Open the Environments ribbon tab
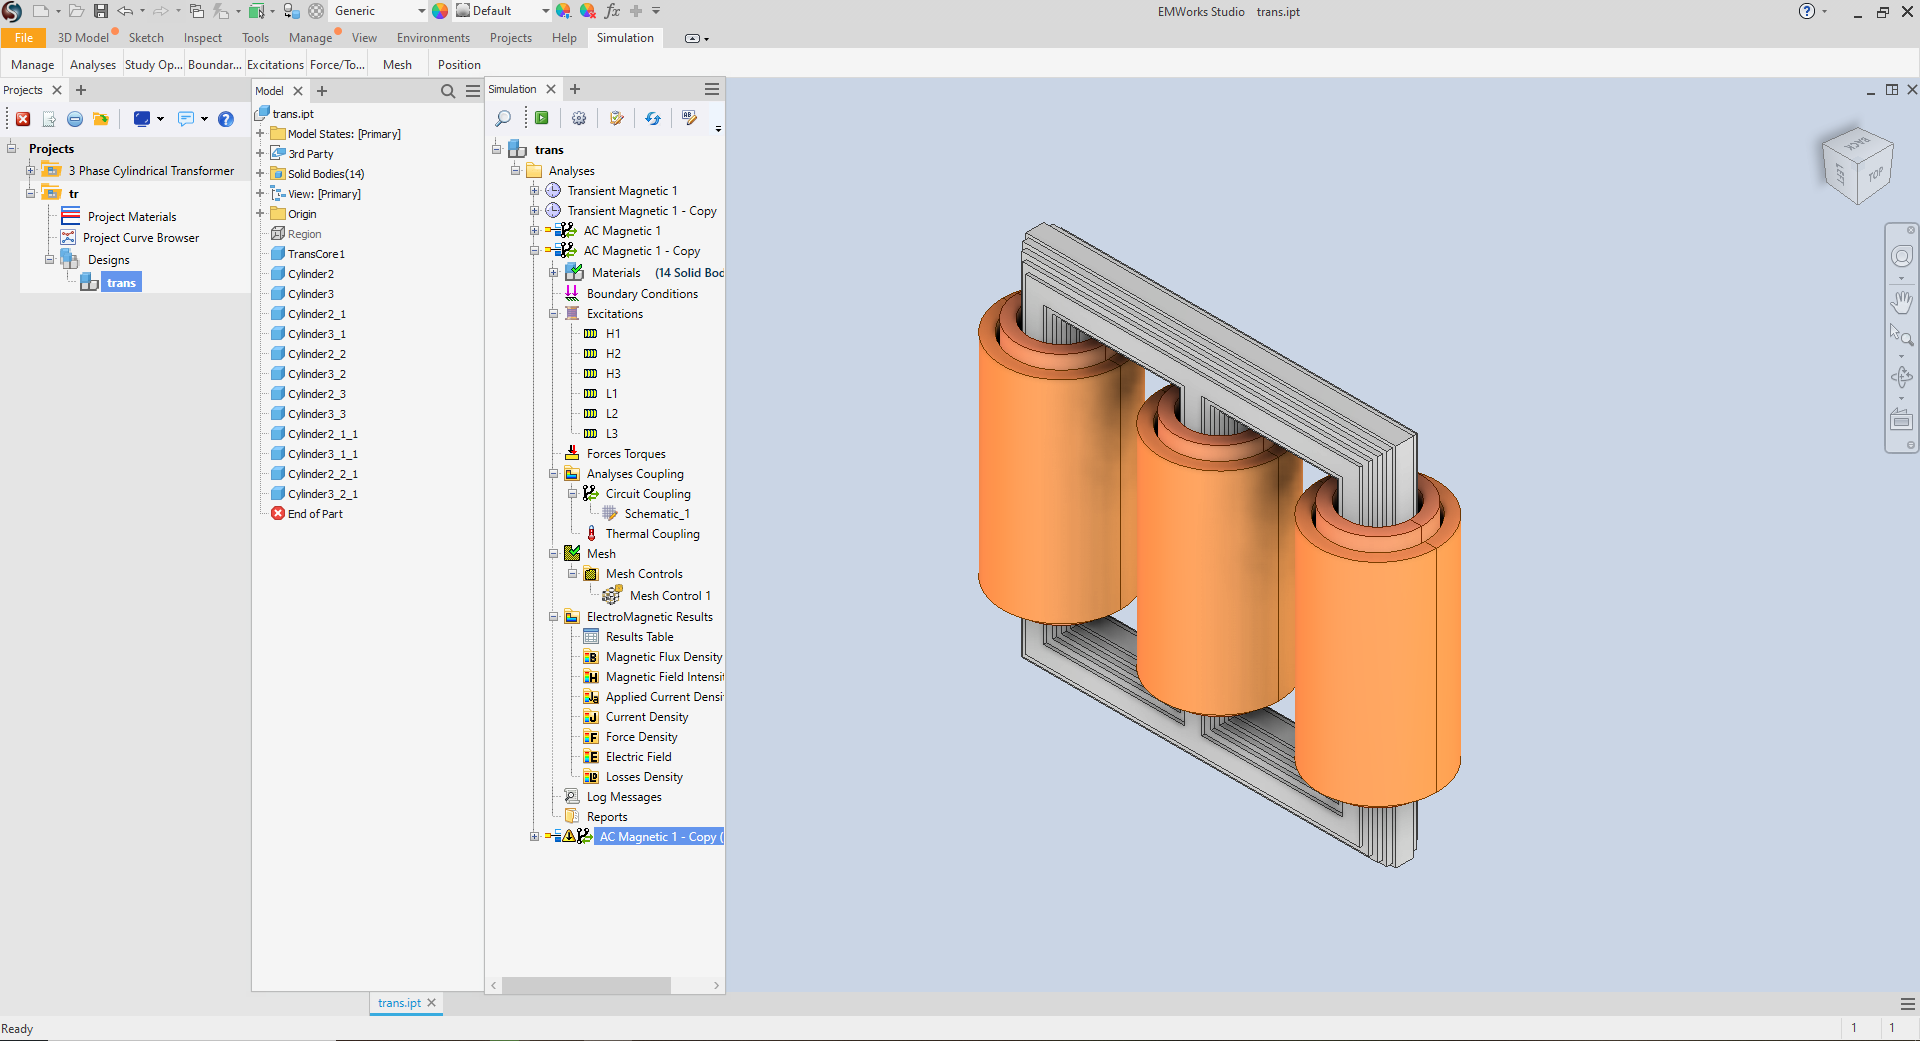 [x=433, y=38]
